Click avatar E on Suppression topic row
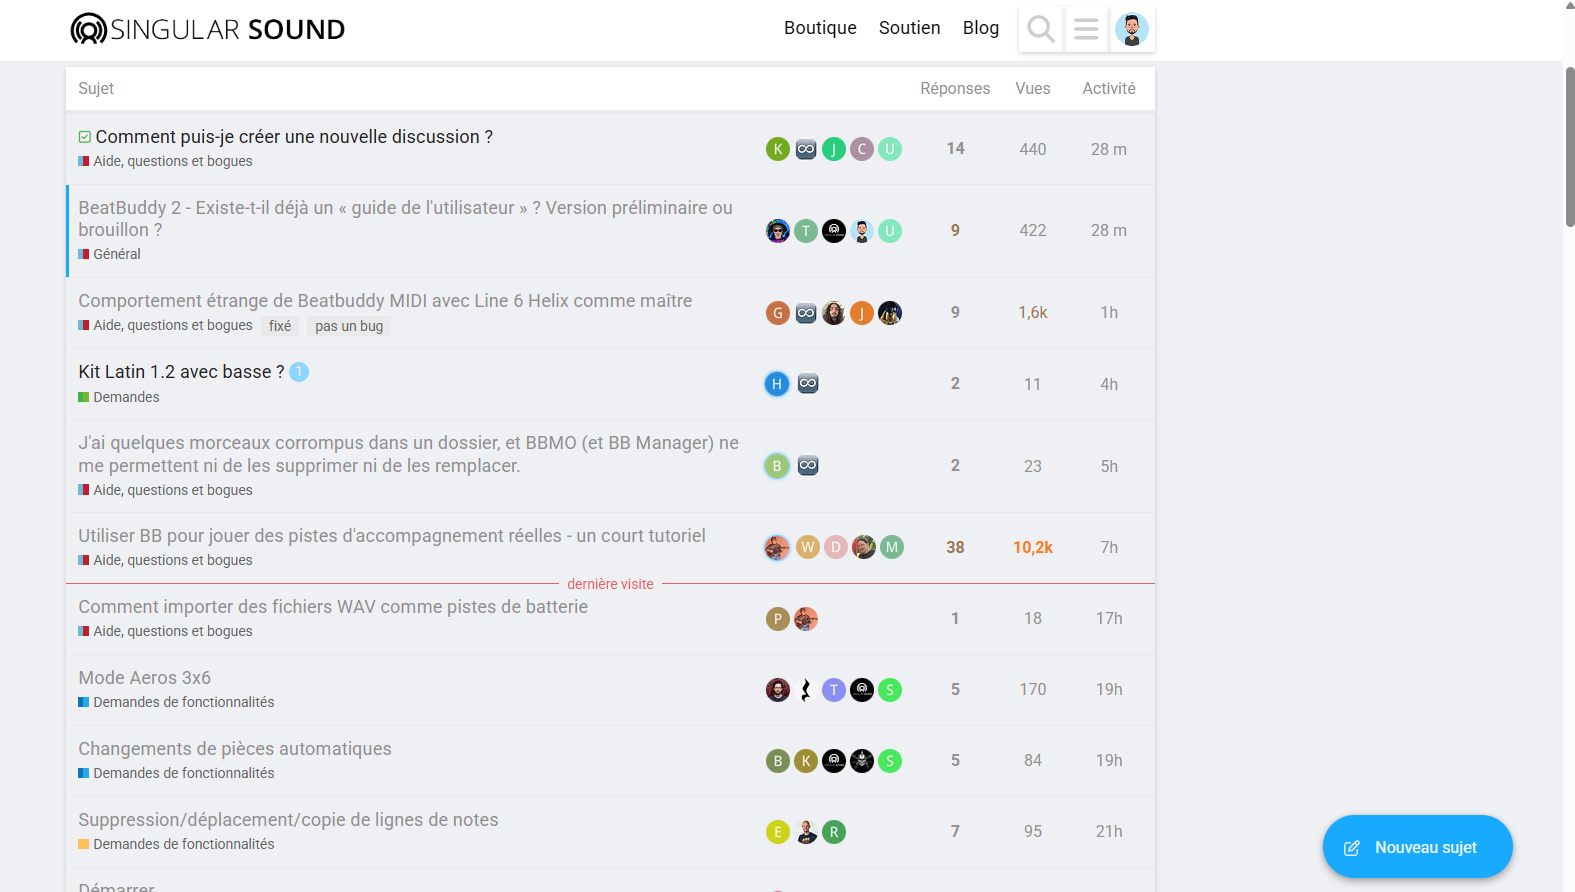Viewport: 1575px width, 892px height. click(778, 832)
